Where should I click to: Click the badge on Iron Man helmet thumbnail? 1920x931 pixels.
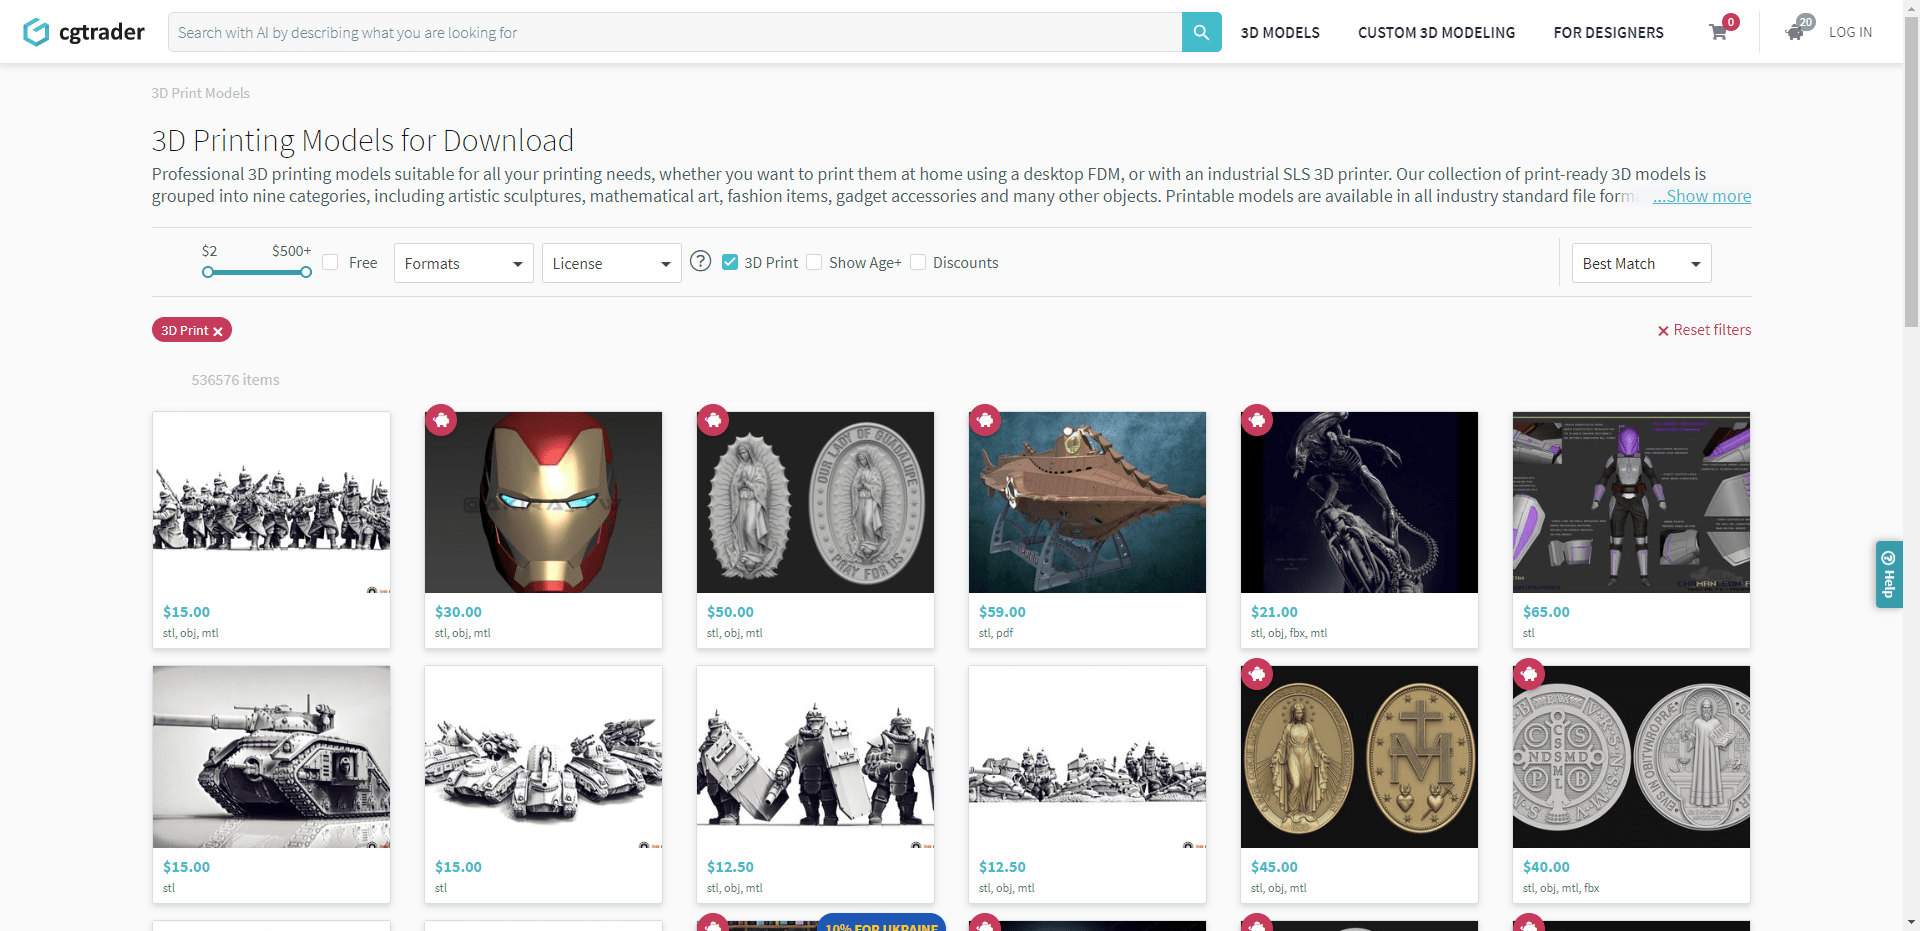pyautogui.click(x=441, y=420)
